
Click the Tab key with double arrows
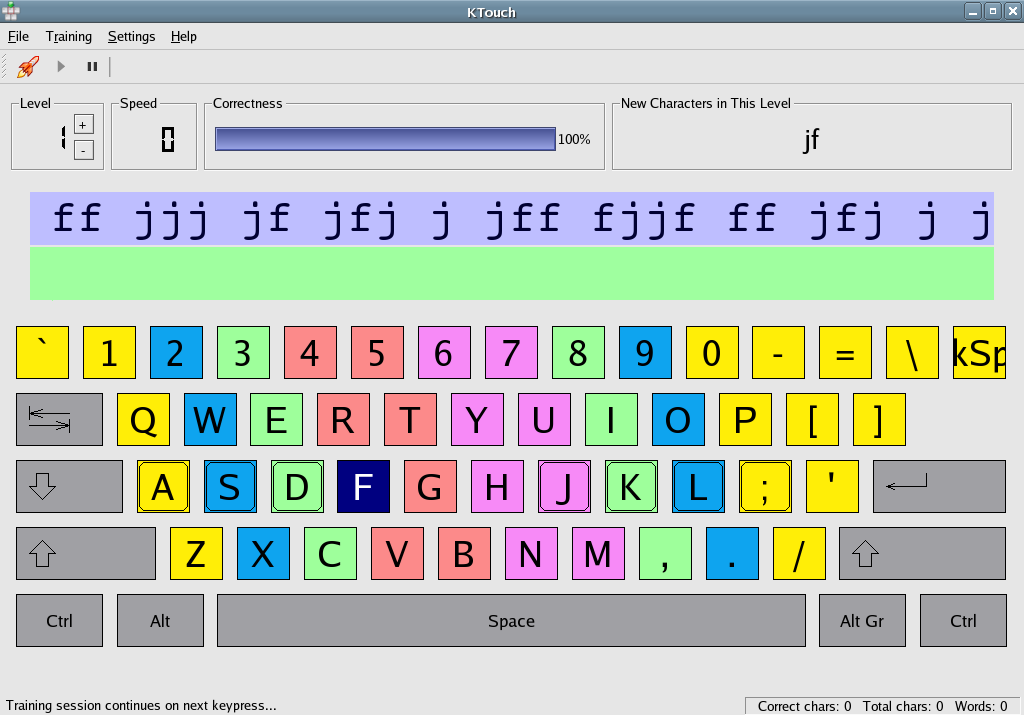click(59, 419)
